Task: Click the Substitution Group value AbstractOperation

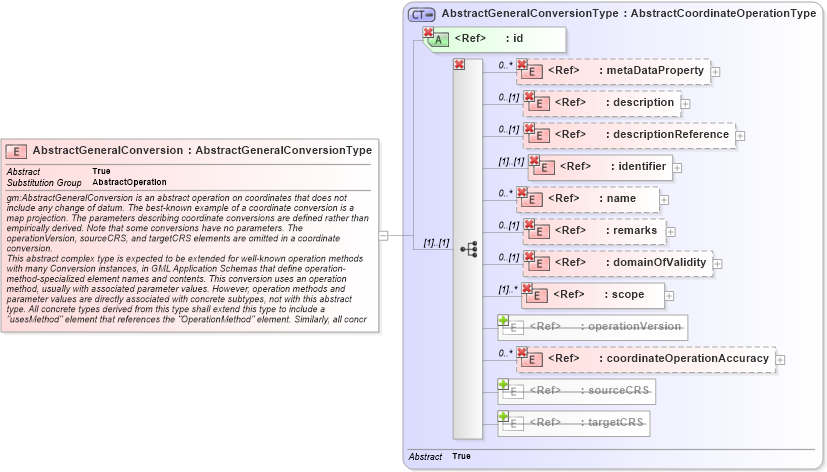Action: [129, 182]
